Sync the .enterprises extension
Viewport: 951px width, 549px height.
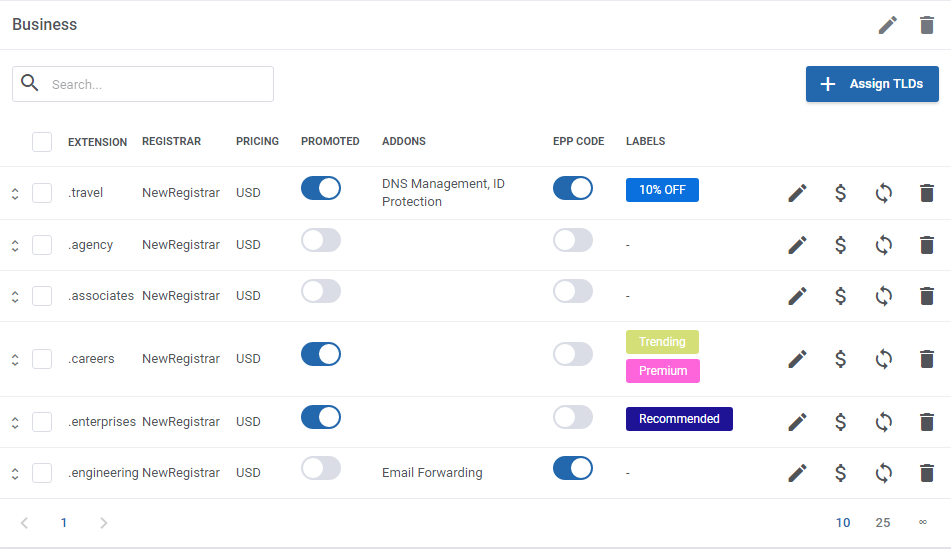tap(884, 422)
